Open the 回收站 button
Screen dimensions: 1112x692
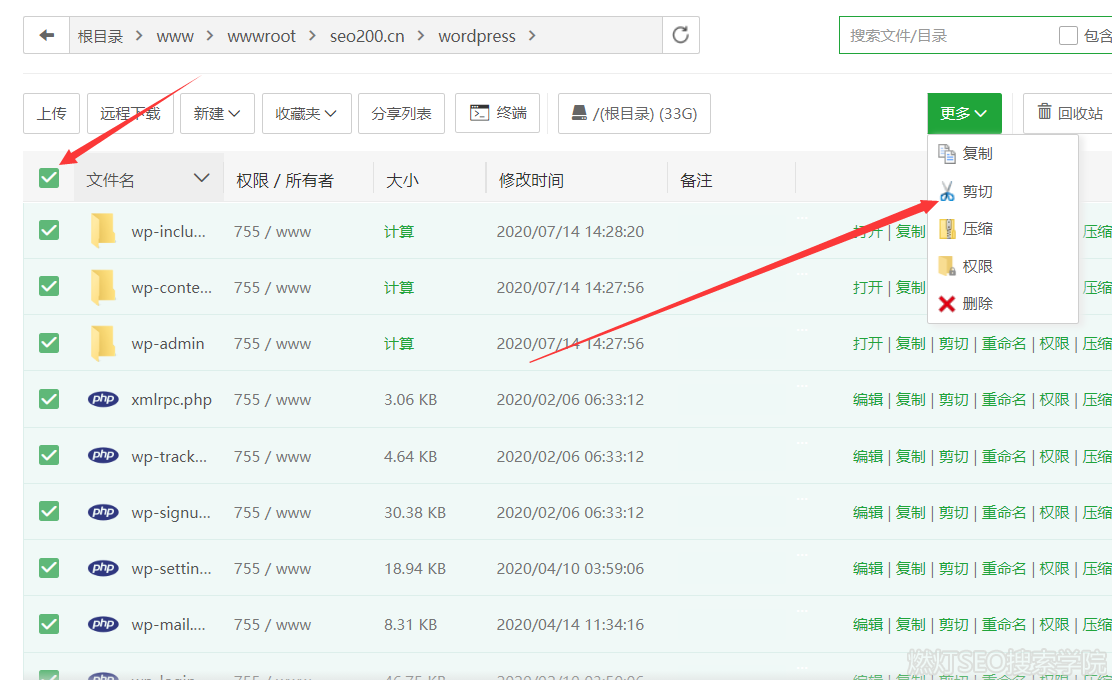pyautogui.click(x=1069, y=113)
